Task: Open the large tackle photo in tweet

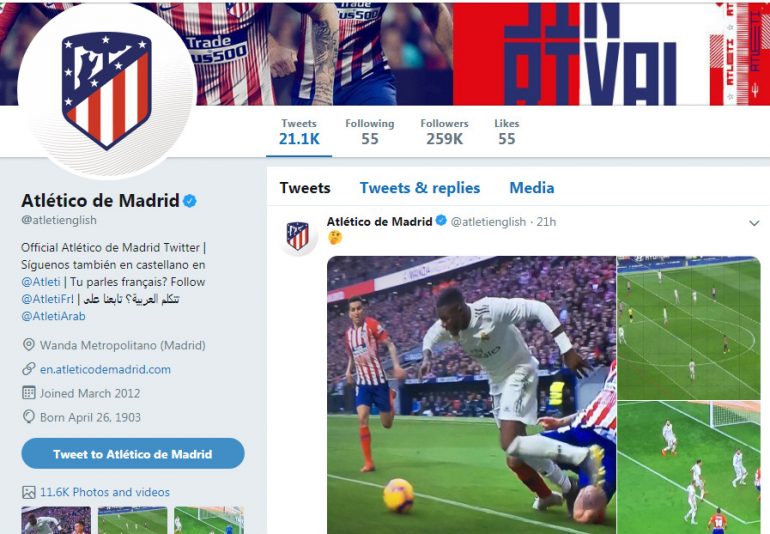Action: [x=471, y=394]
